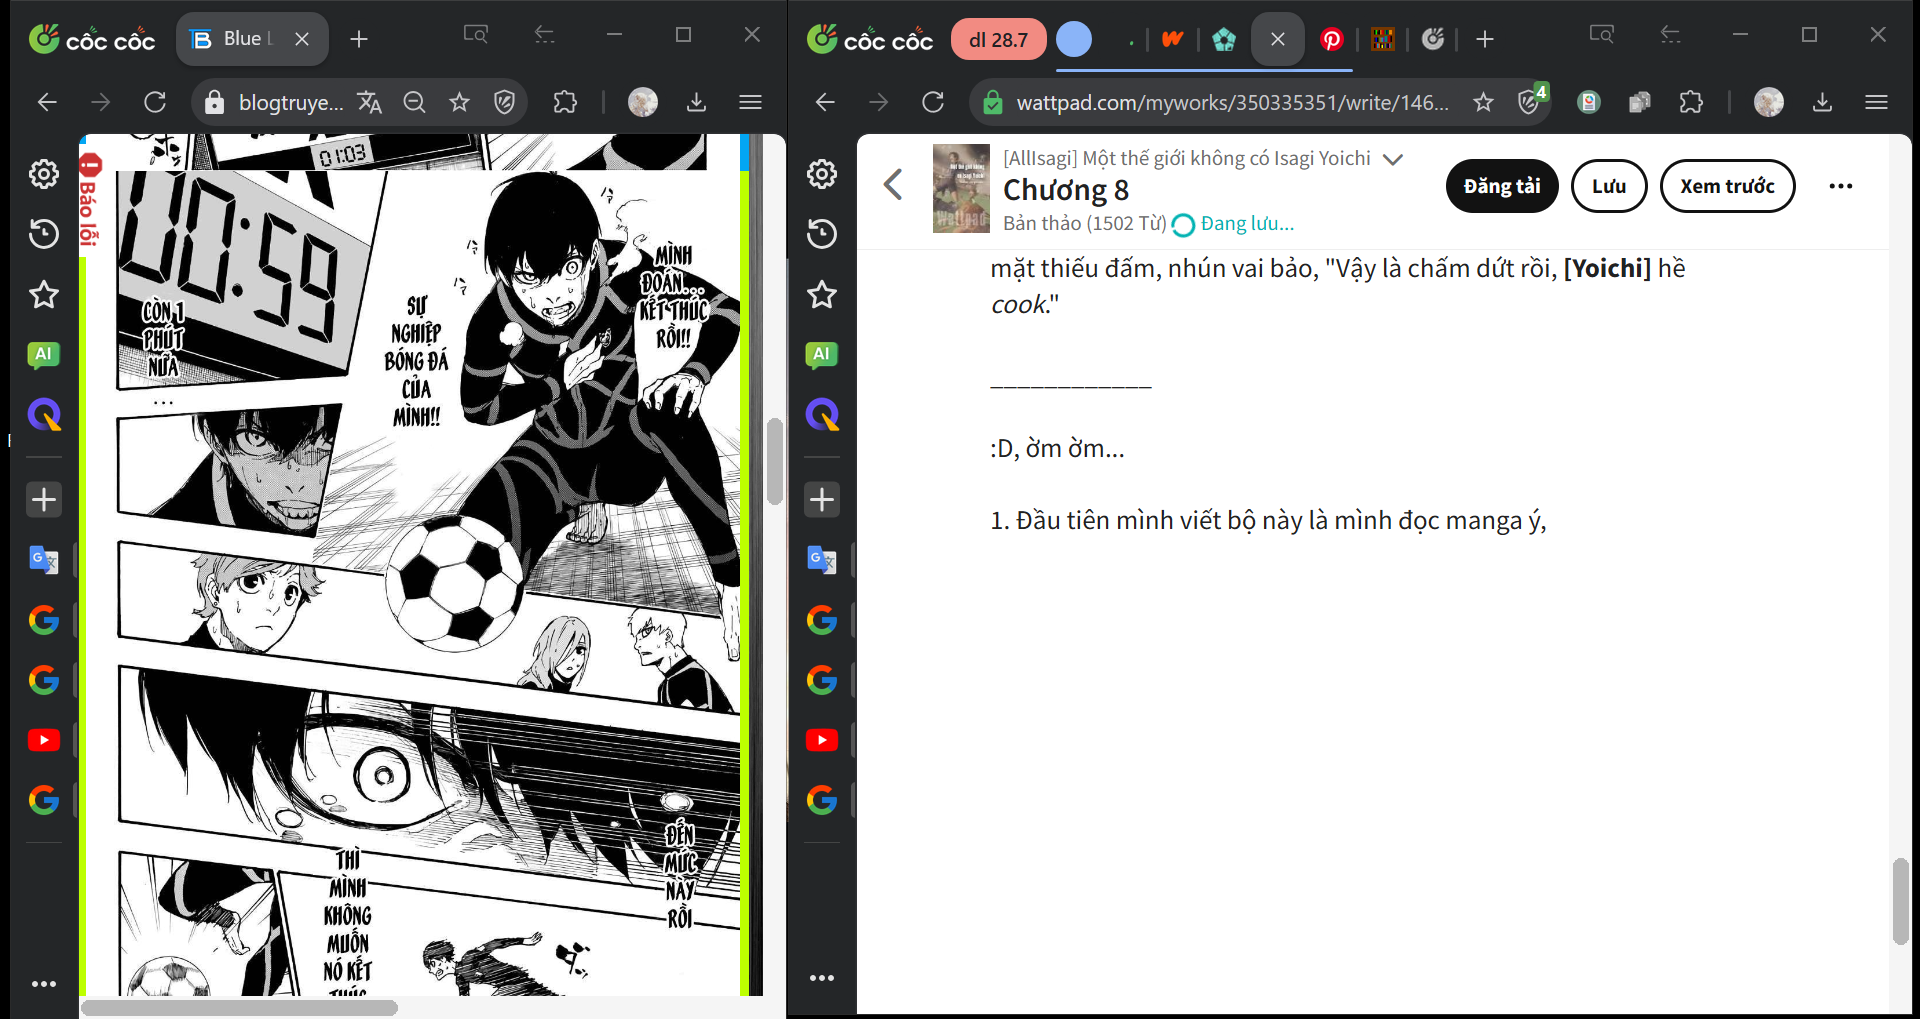Open AI chat in right window sidebar

tap(822, 354)
